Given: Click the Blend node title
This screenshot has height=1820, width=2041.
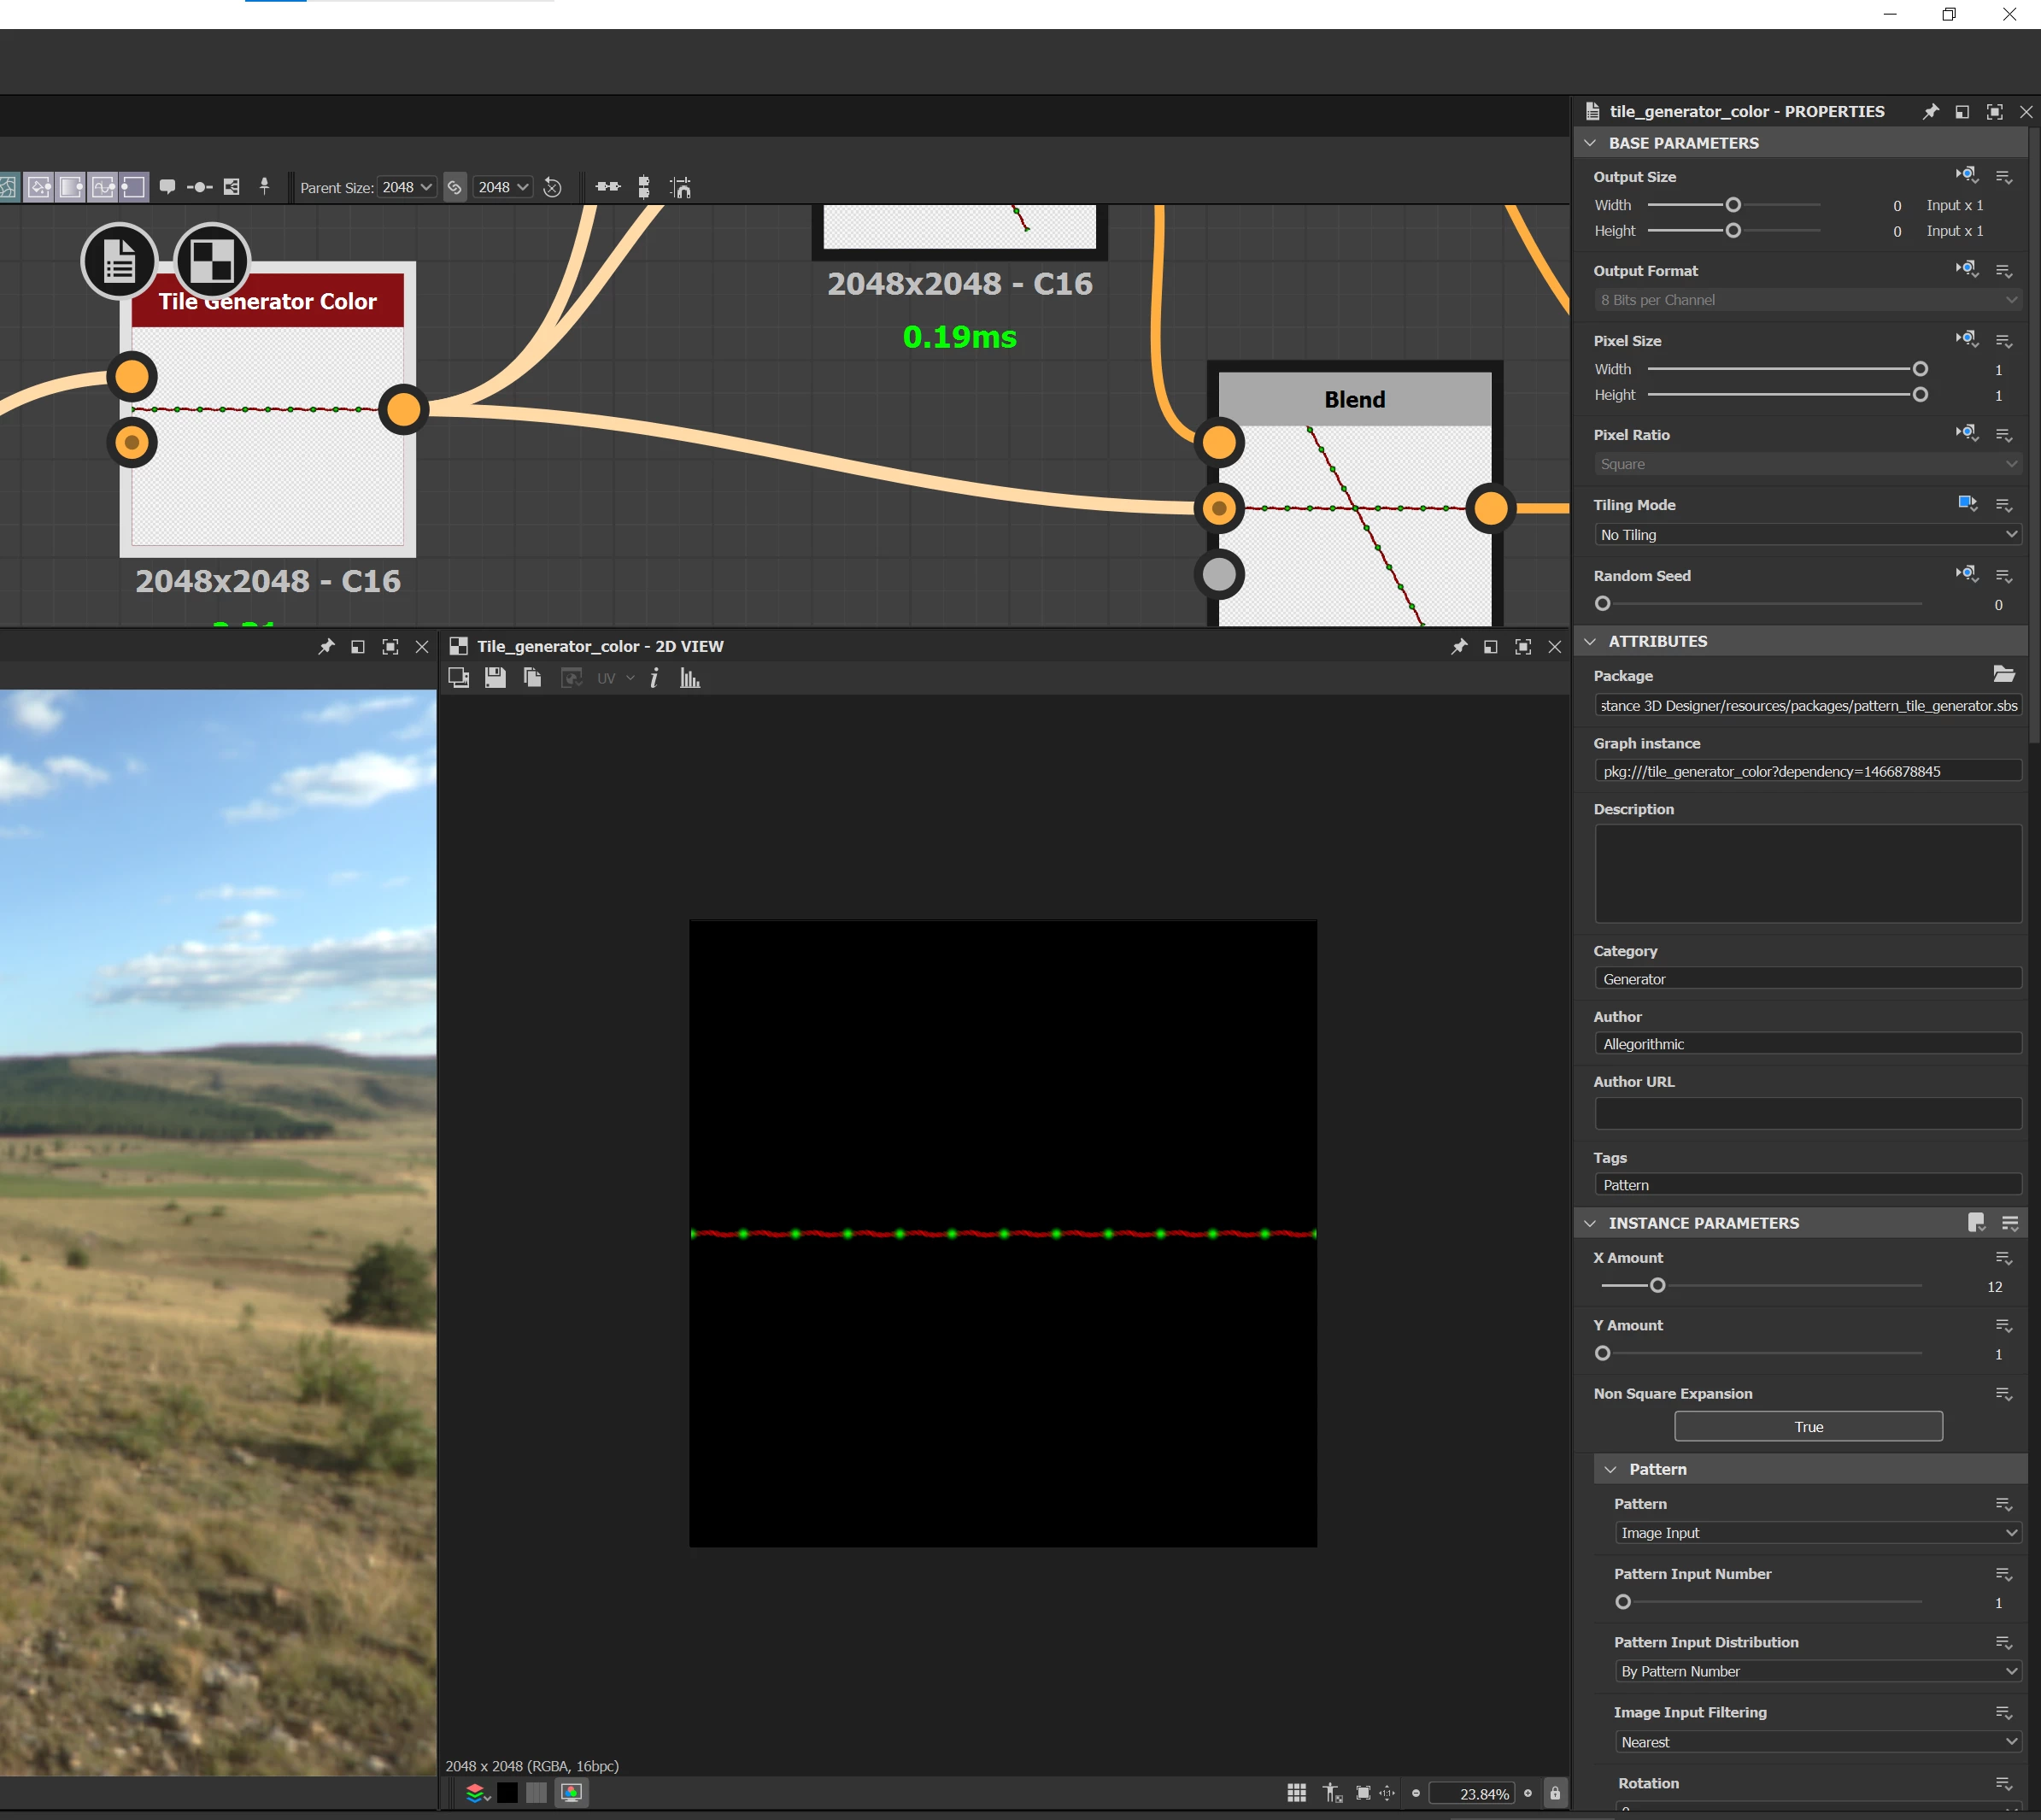Looking at the screenshot, I should [x=1354, y=399].
